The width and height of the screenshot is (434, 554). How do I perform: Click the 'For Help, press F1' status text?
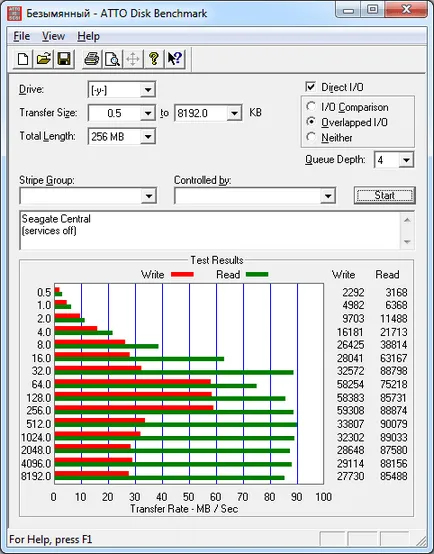(x=50, y=540)
